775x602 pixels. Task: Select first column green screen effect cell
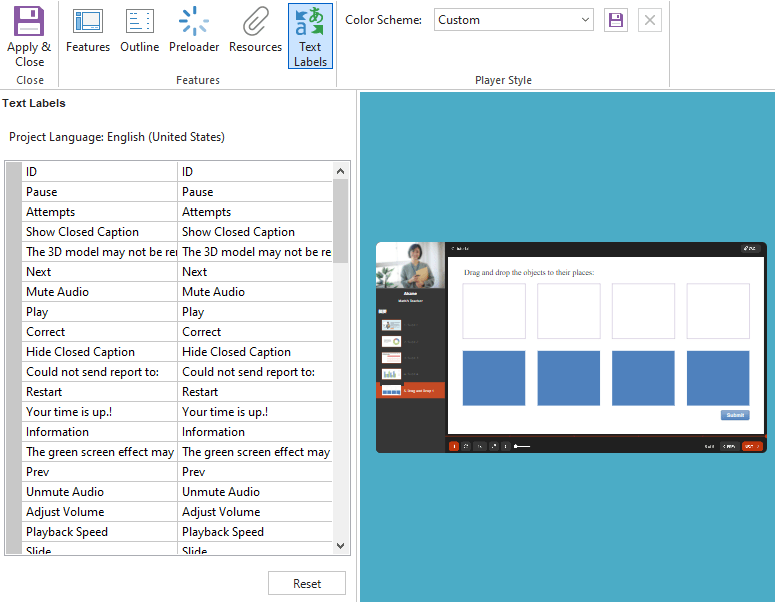99,452
